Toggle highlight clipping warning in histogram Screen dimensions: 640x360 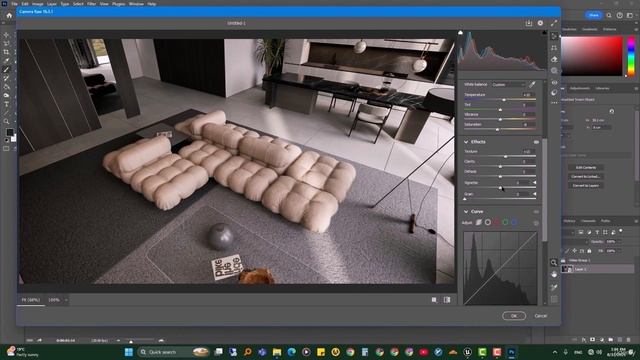(x=544, y=33)
